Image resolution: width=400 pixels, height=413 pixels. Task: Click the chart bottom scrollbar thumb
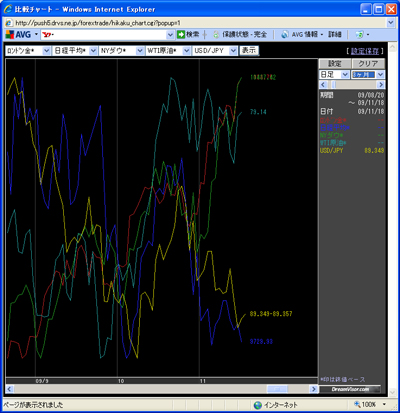coord(277,389)
